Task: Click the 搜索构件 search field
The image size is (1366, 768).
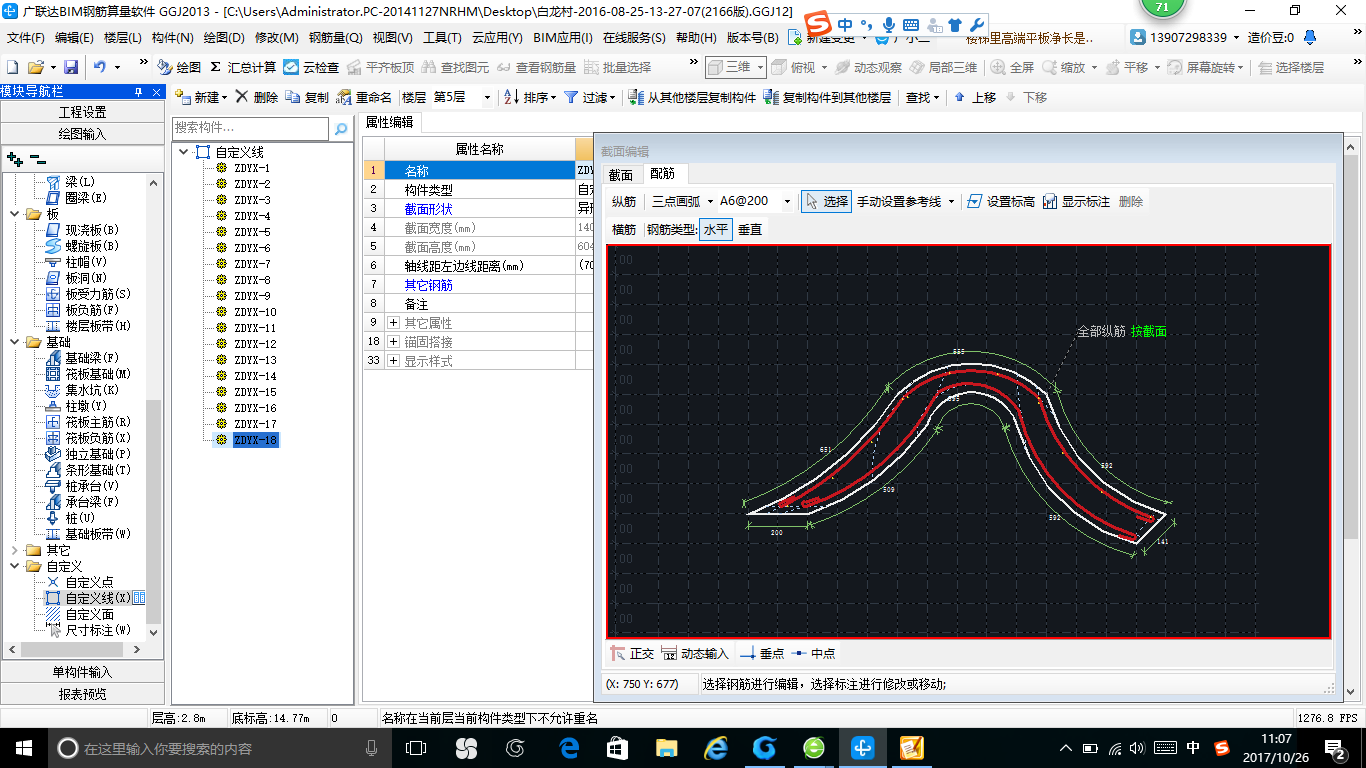Action: [250, 128]
